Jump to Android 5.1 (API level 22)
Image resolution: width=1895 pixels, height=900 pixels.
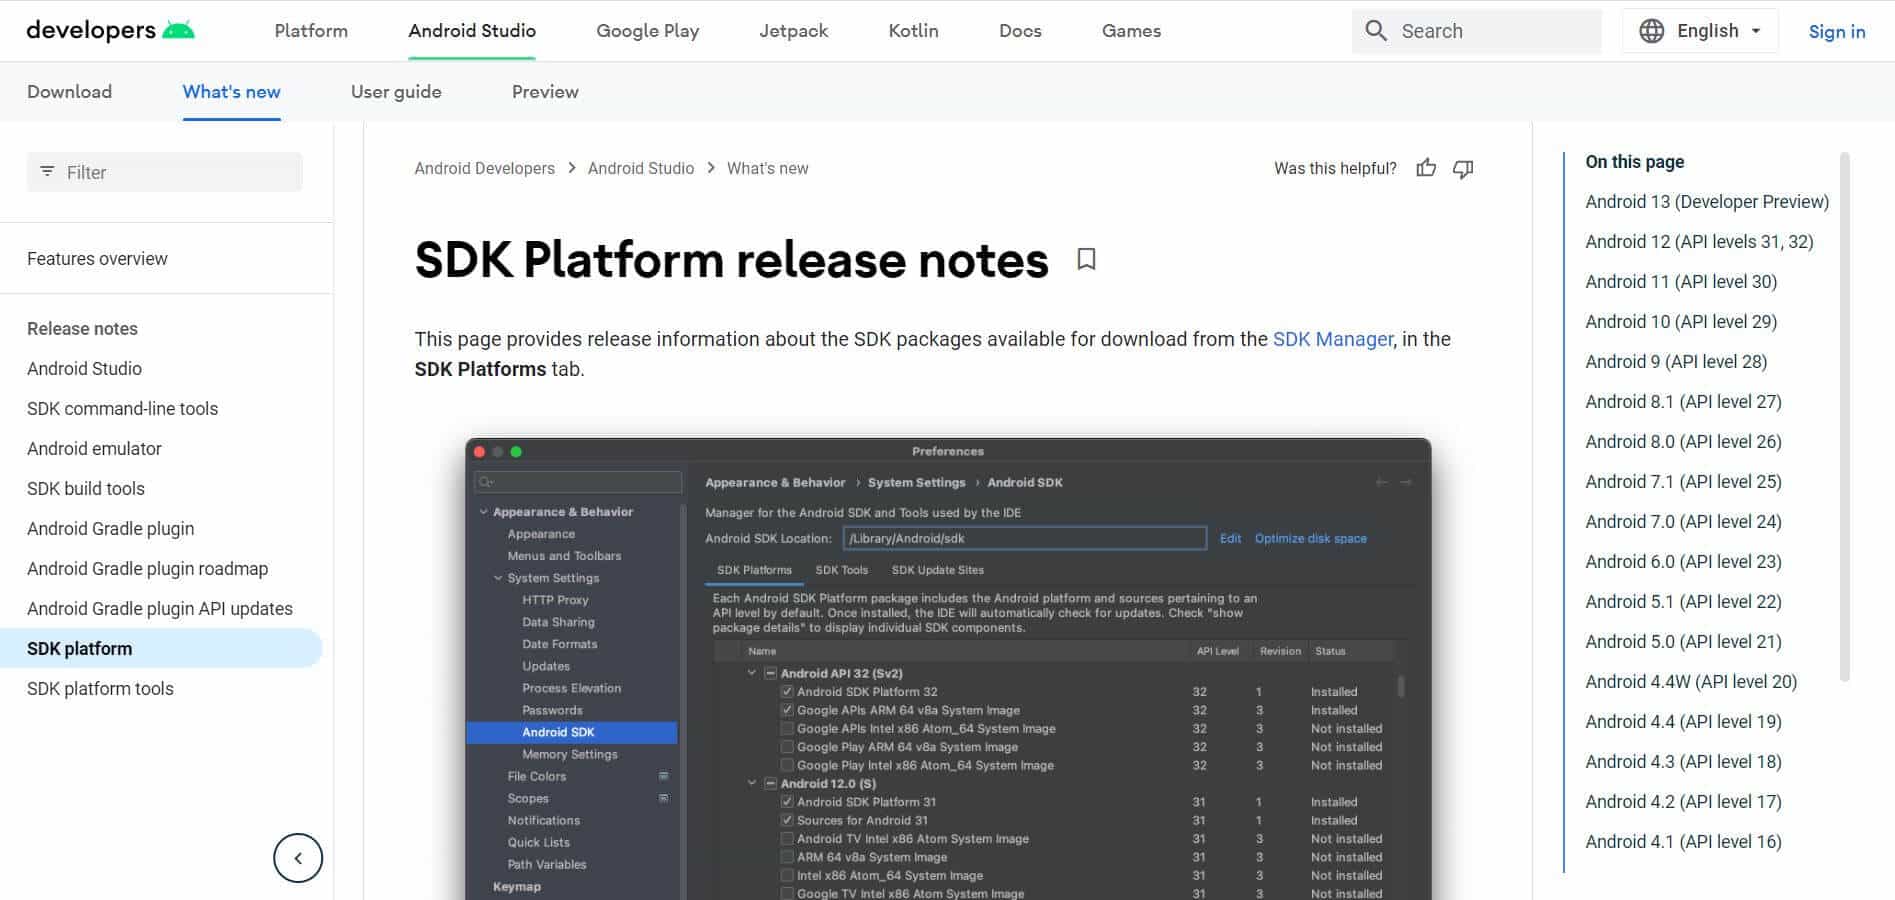pyautogui.click(x=1683, y=601)
